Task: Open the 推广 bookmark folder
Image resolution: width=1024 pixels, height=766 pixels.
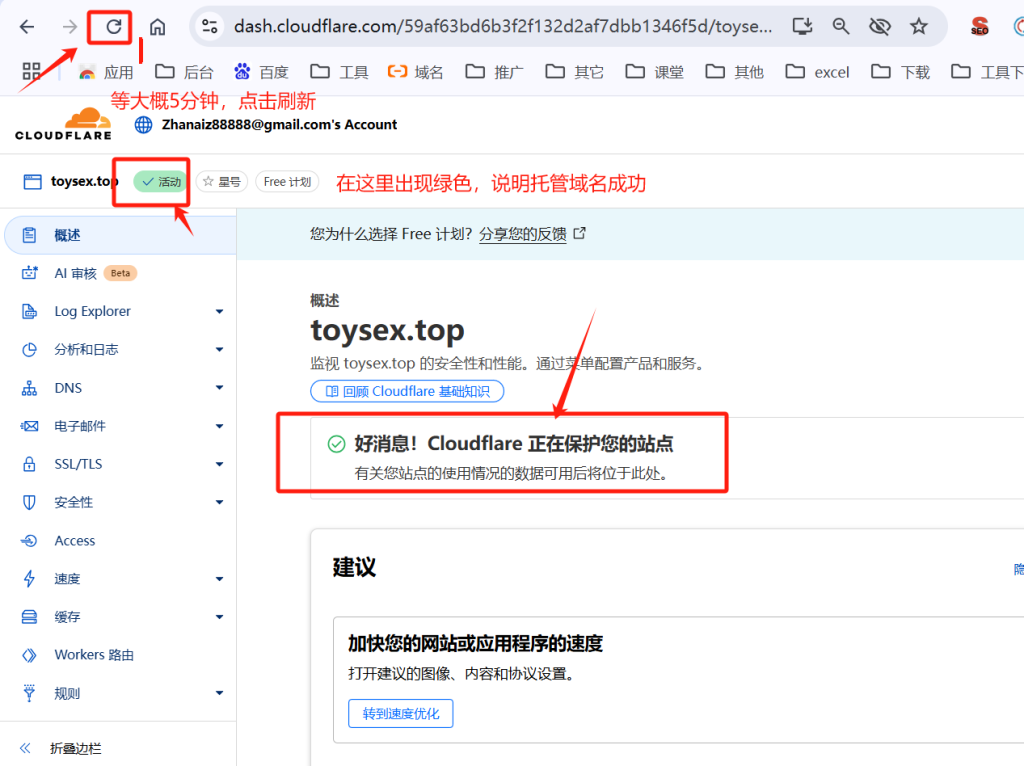Action: 494,72
